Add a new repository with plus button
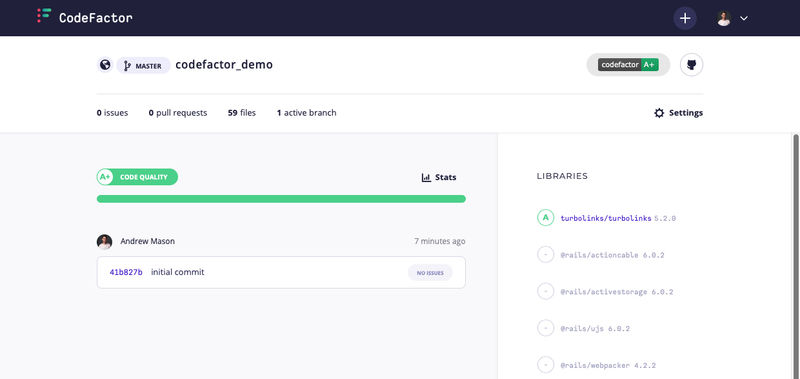 pyautogui.click(x=685, y=18)
